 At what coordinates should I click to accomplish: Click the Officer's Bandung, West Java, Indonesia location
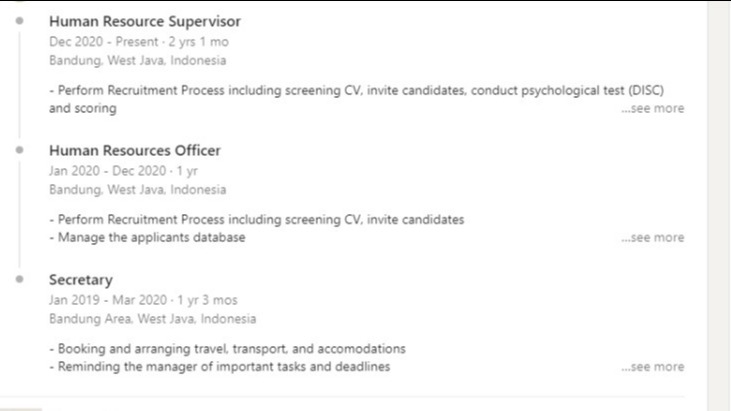[x=137, y=189]
